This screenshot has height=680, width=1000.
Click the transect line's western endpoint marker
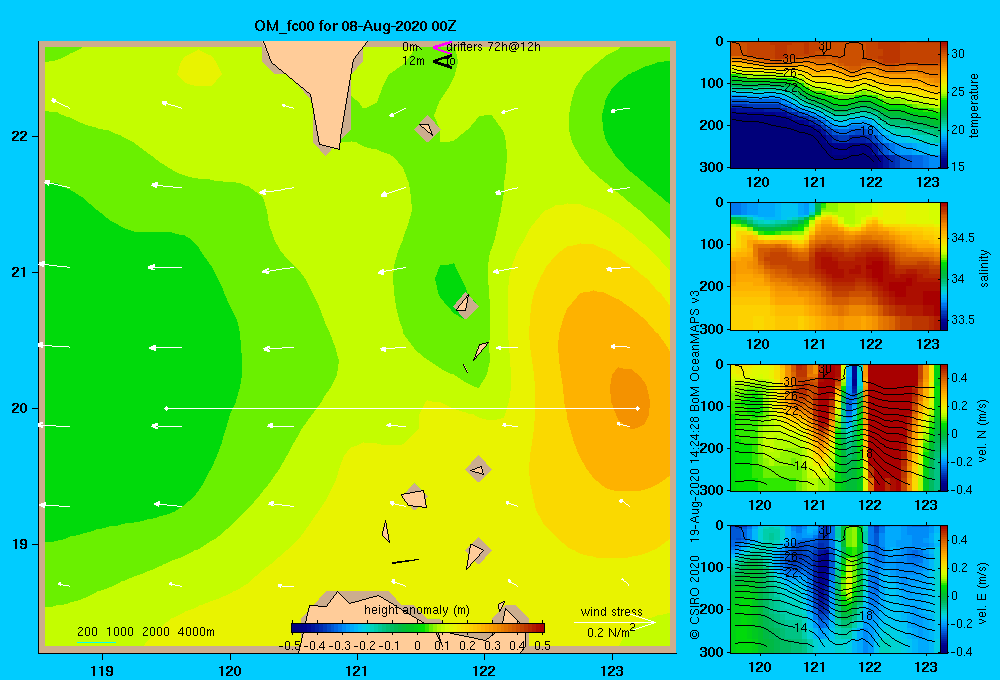tap(166, 408)
